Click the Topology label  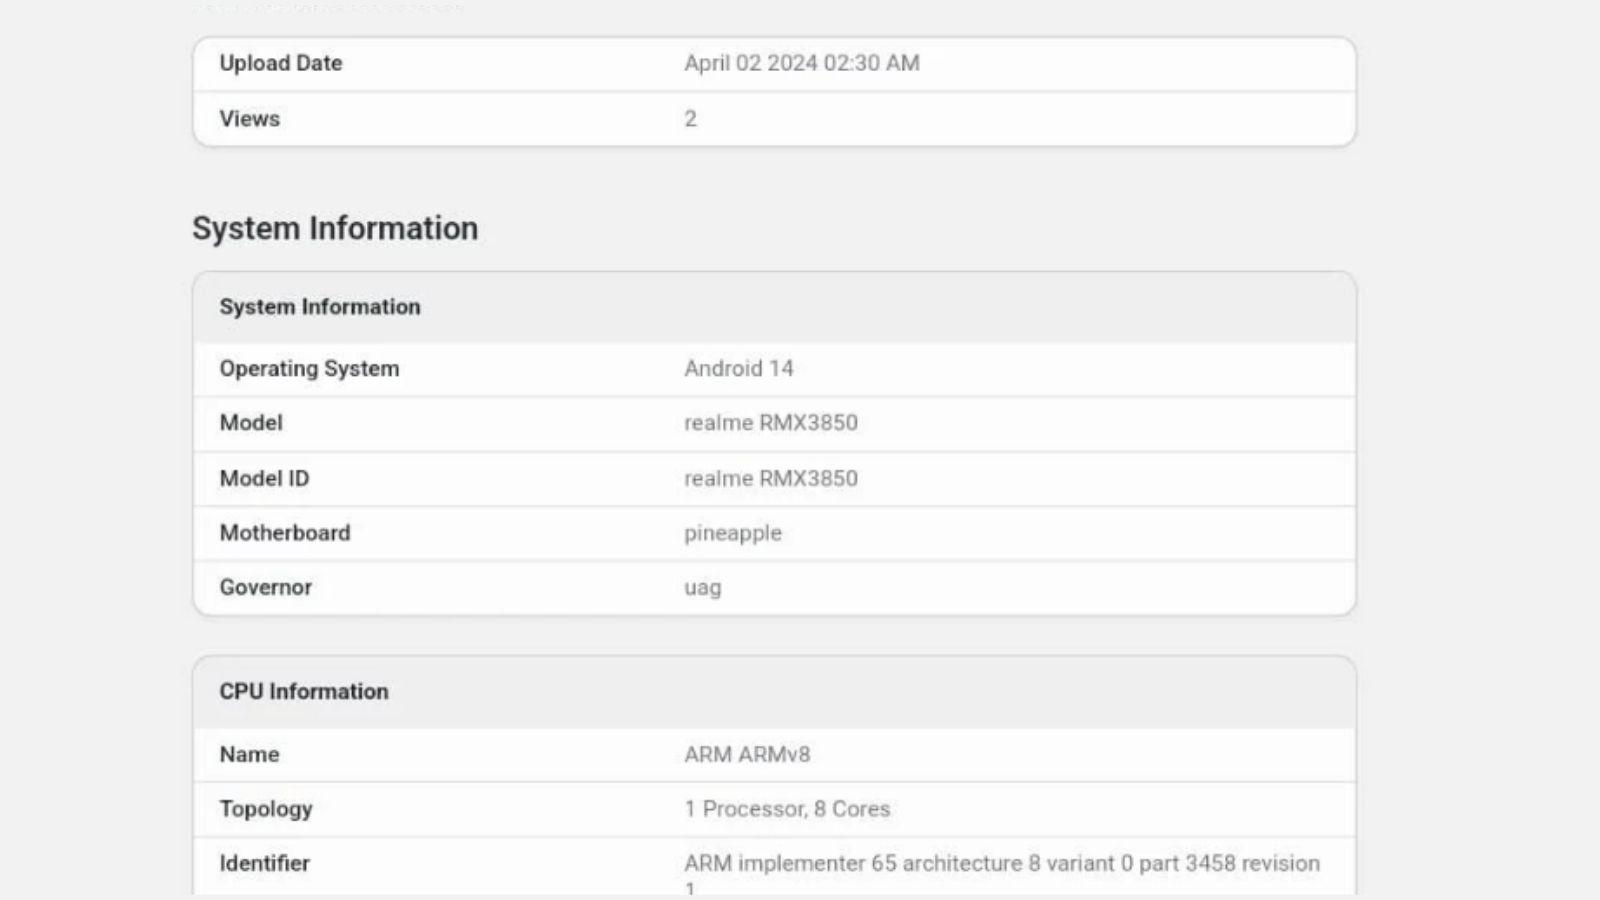click(x=266, y=809)
